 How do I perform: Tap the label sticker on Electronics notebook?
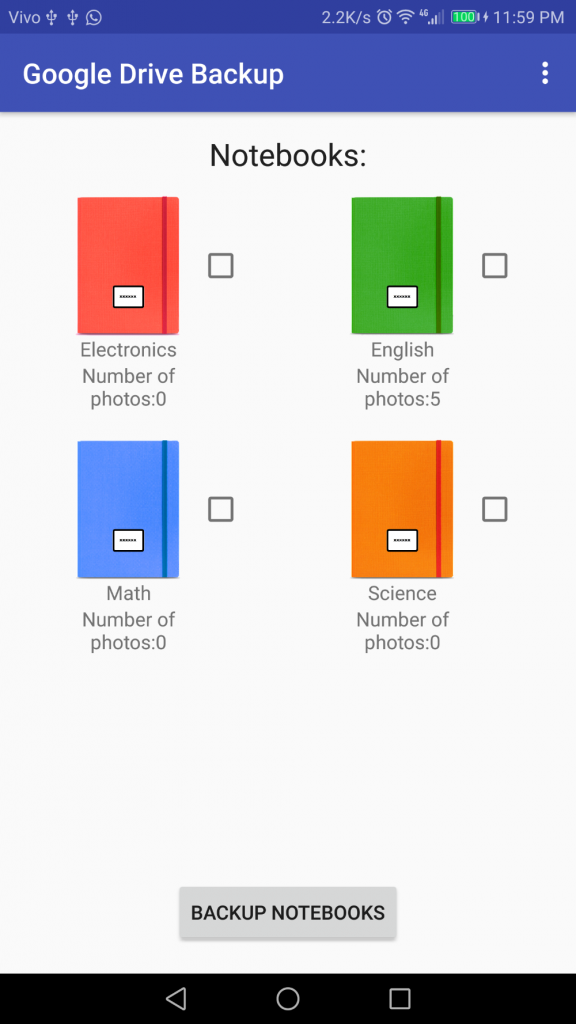click(x=128, y=296)
